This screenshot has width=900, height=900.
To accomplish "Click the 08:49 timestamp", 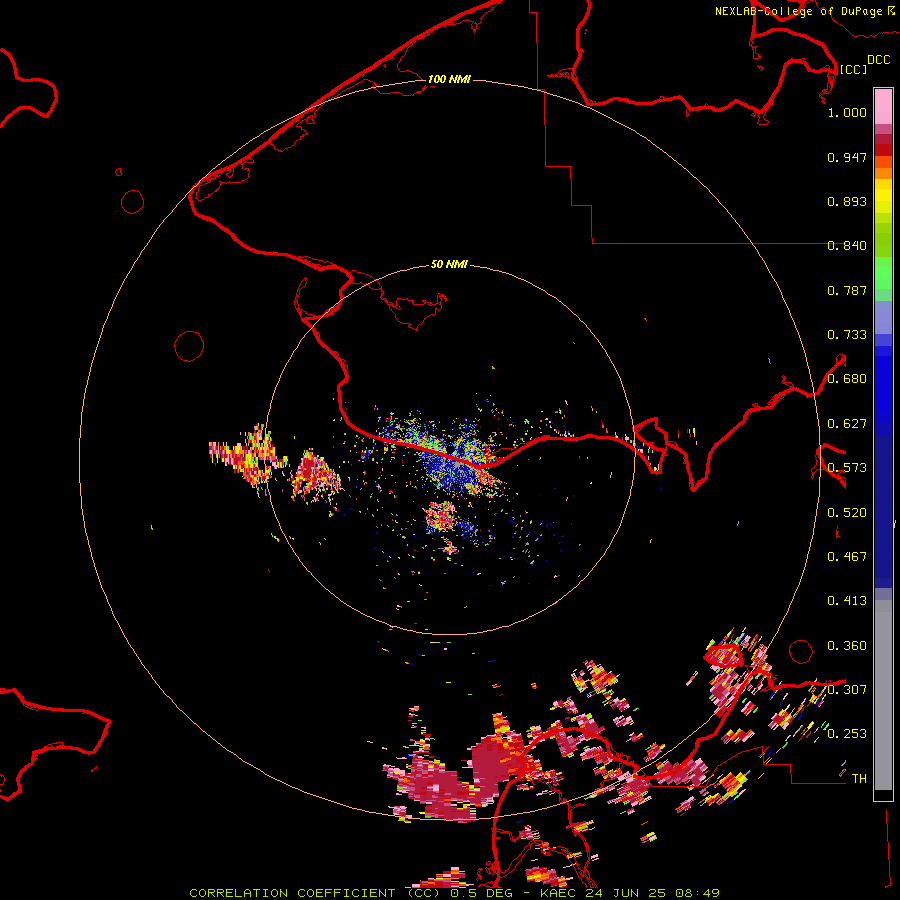I will tap(696, 893).
